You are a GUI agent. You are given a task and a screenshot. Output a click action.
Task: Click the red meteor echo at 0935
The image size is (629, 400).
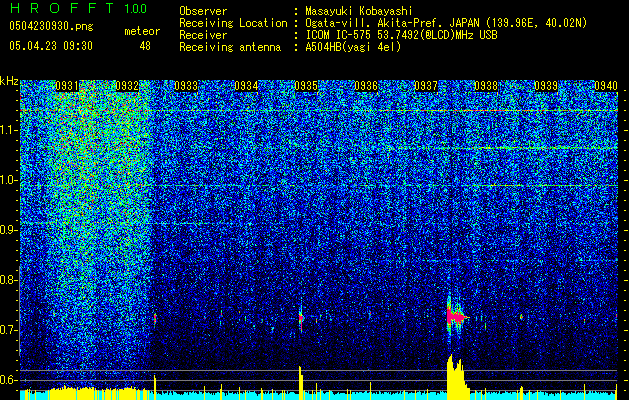[301, 318]
